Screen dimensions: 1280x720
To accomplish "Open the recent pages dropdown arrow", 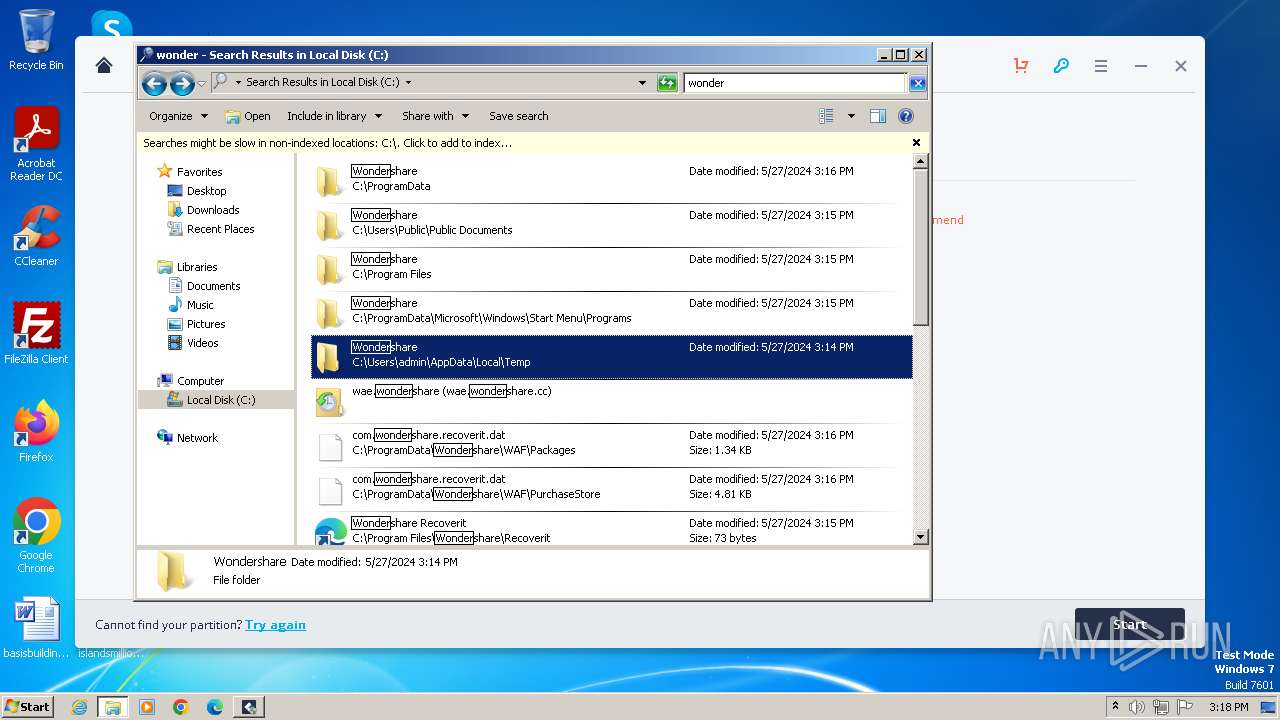I will [201, 83].
